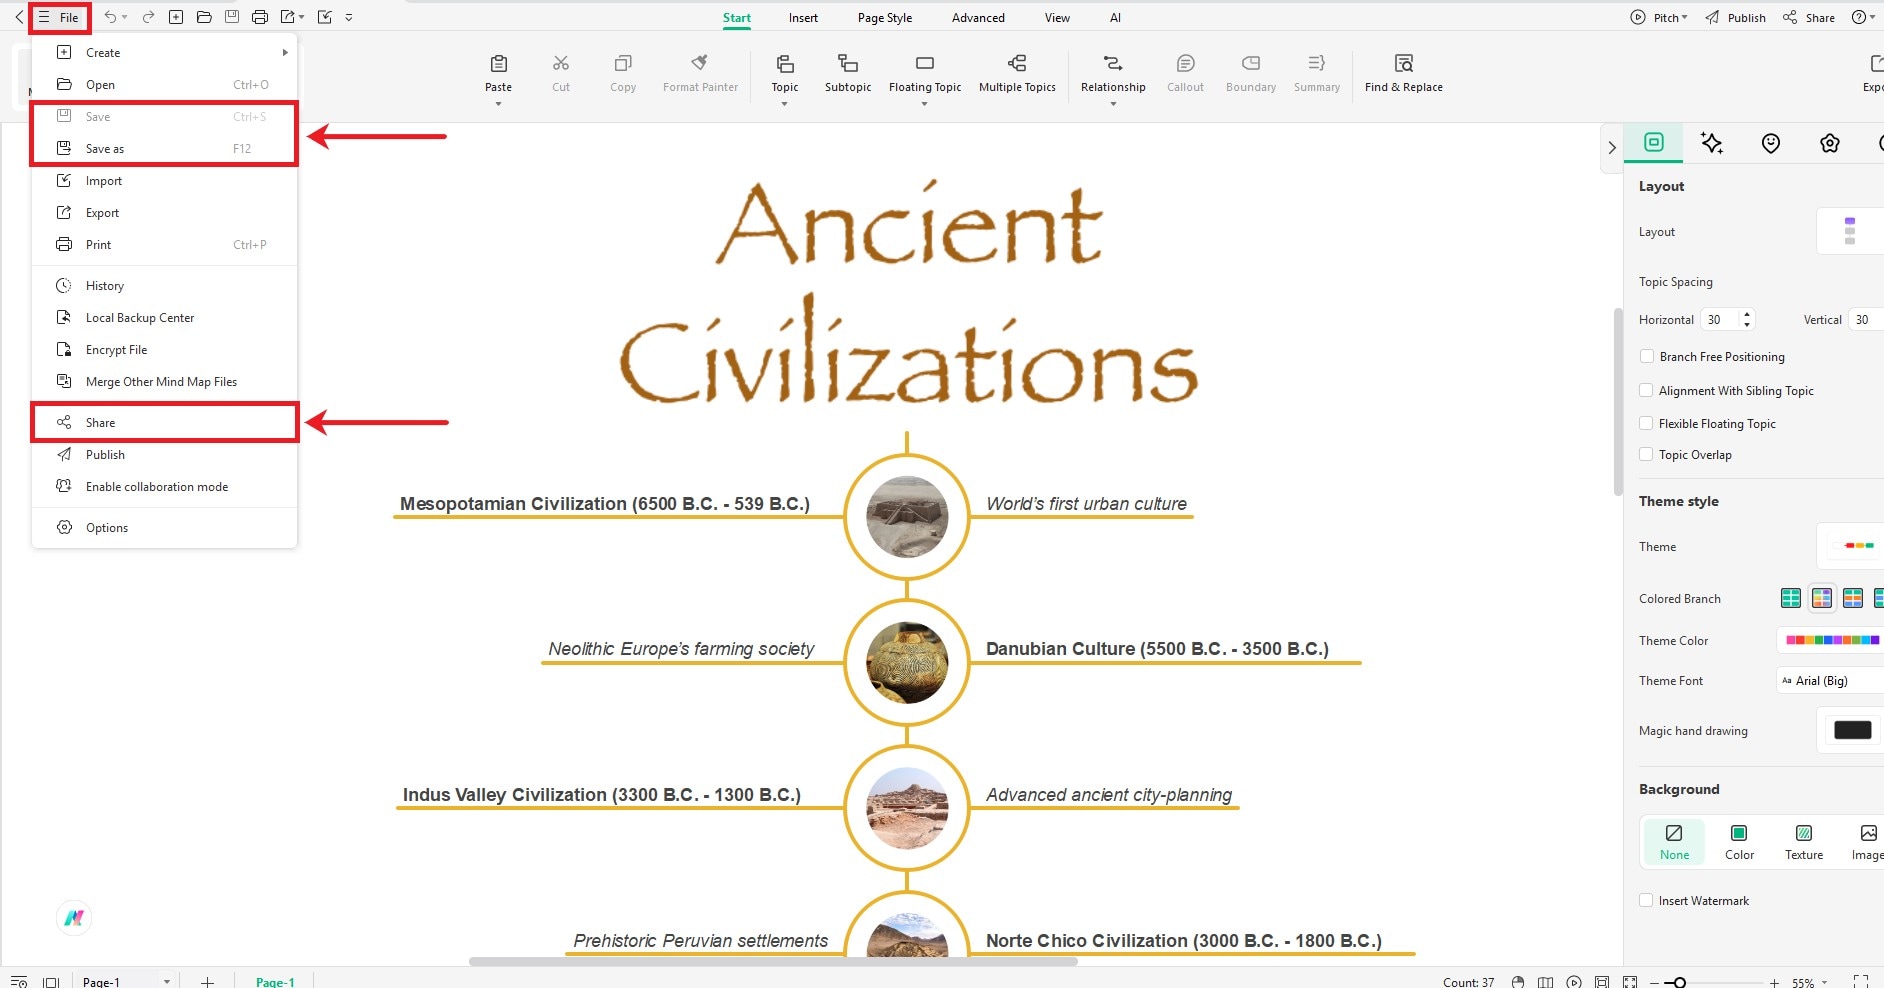Viewport: 1884px width, 988px height.
Task: Open the Pitch dropdown
Action: pyautogui.click(x=1659, y=17)
